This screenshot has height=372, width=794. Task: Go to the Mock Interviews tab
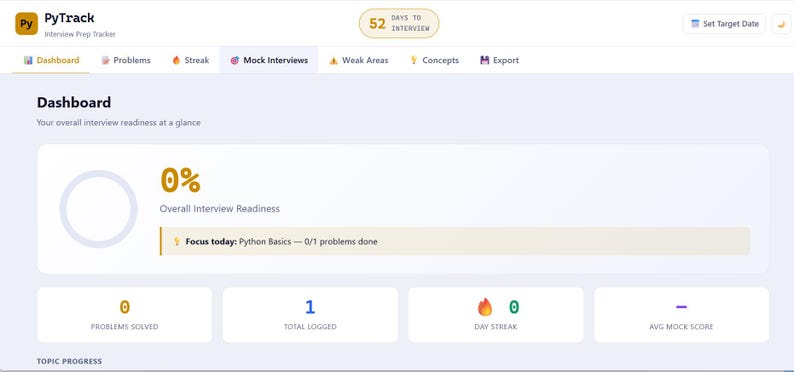(269, 60)
